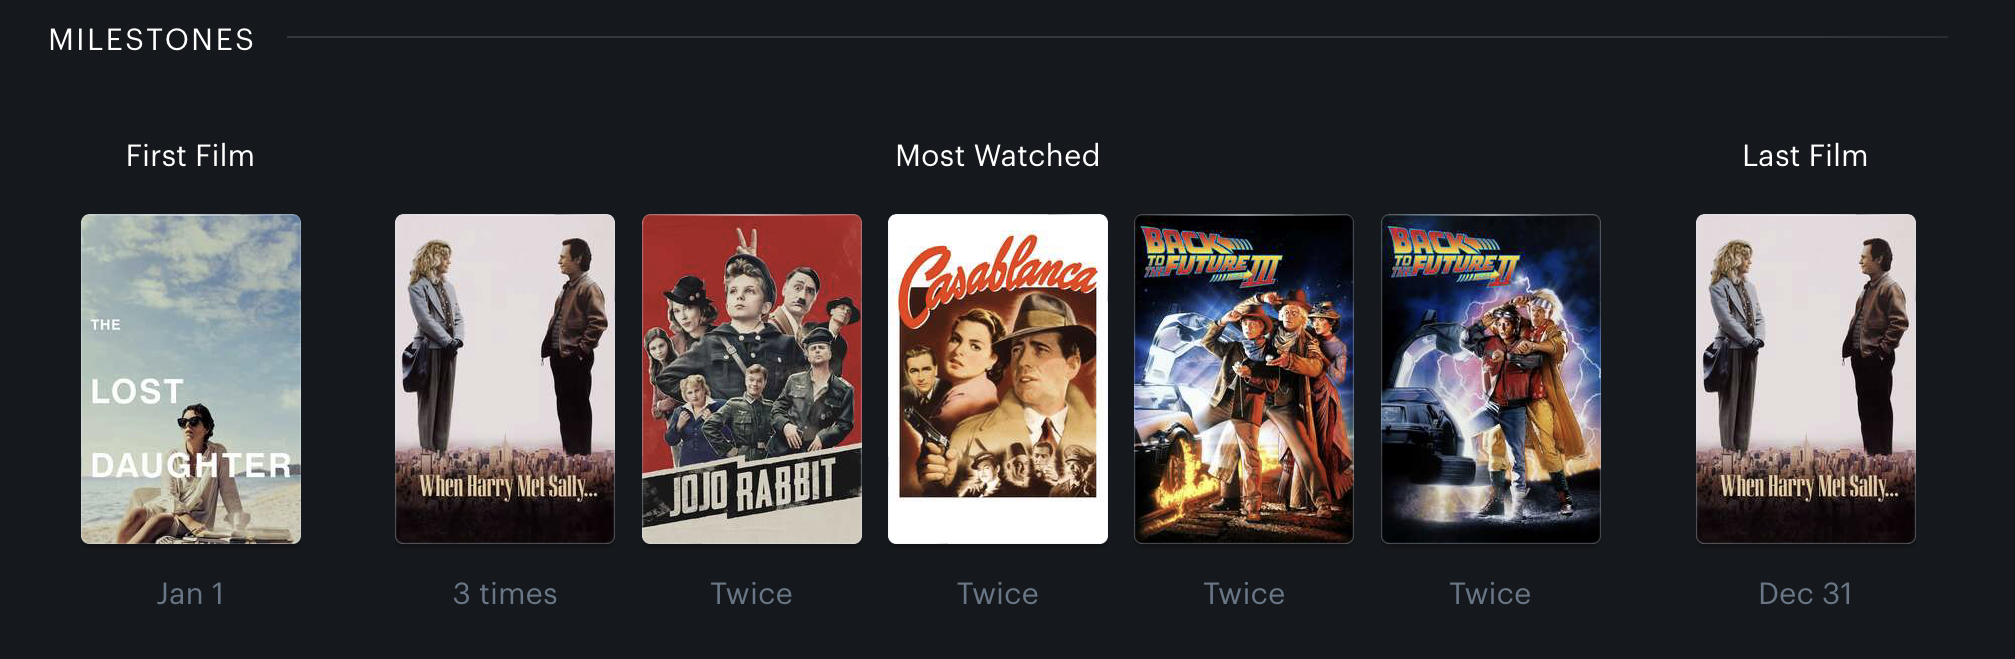Click the Last Film label
2015x659 pixels.
pos(1805,156)
